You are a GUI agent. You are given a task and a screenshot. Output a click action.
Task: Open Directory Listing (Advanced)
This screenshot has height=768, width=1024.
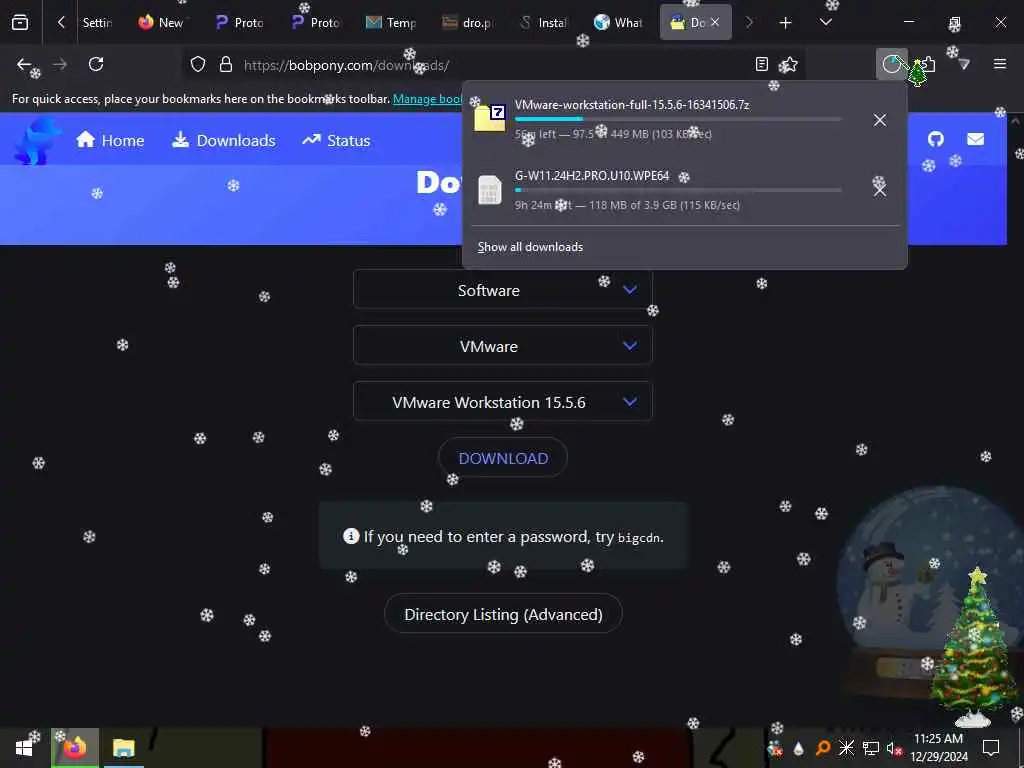click(x=503, y=614)
